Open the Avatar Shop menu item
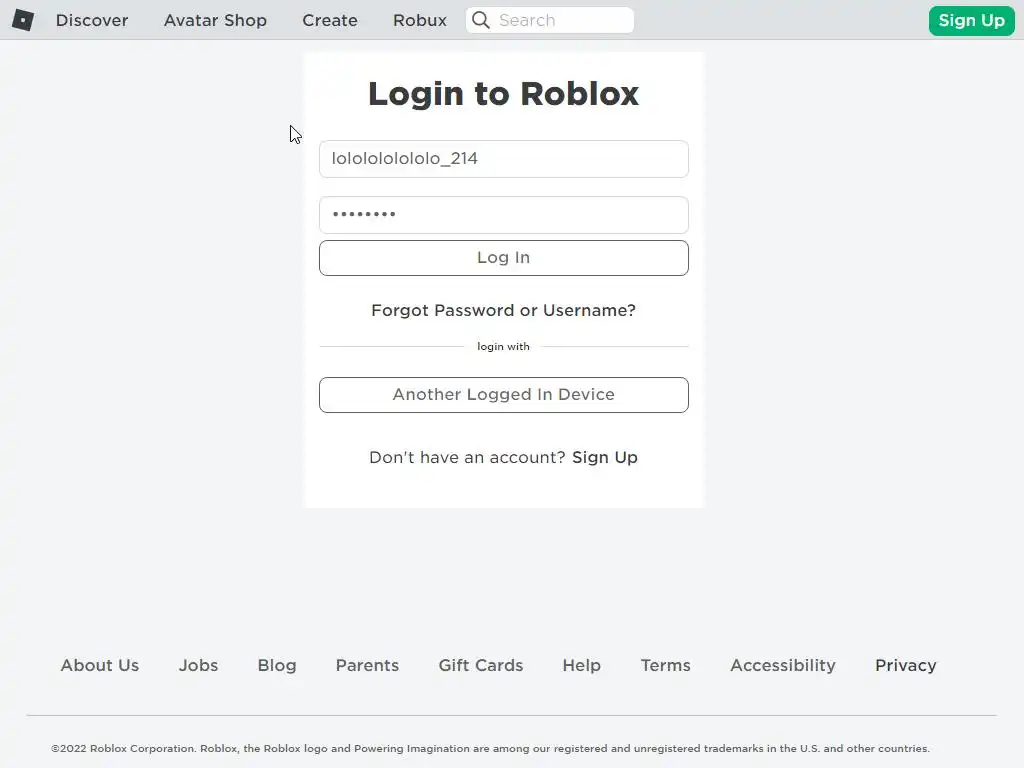The image size is (1024, 768). click(216, 20)
